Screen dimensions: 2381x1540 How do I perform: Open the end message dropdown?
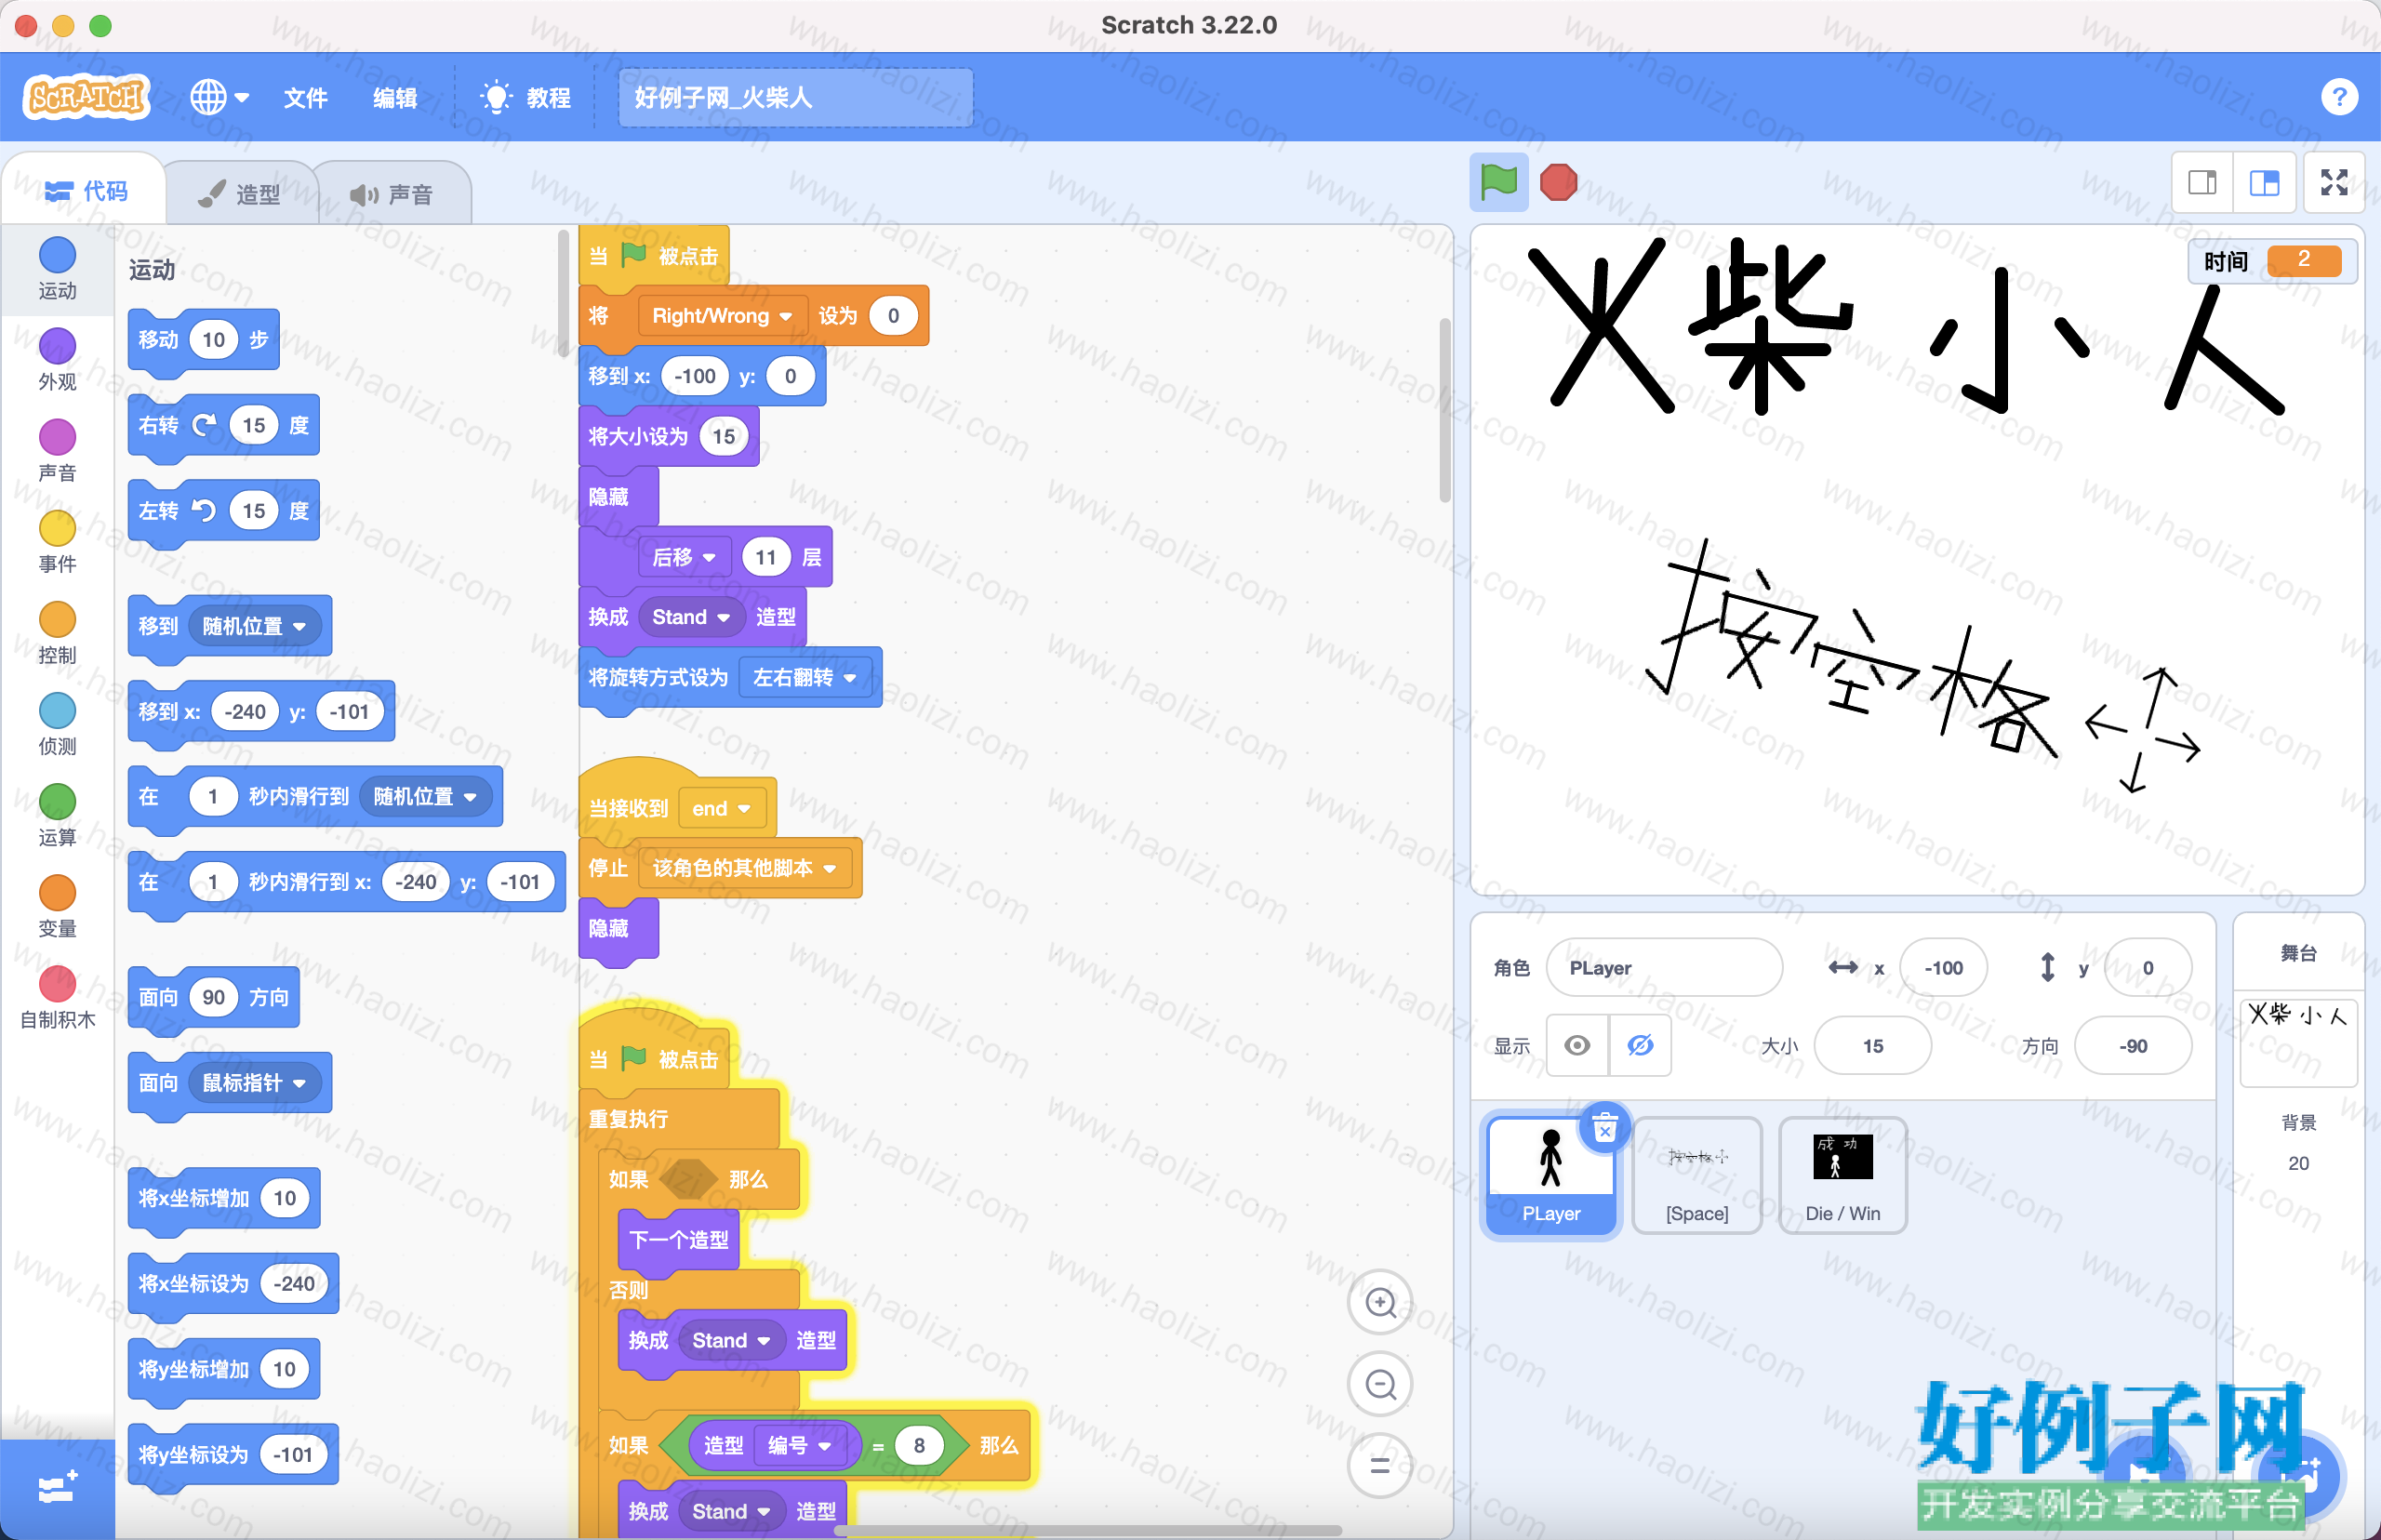tap(721, 808)
